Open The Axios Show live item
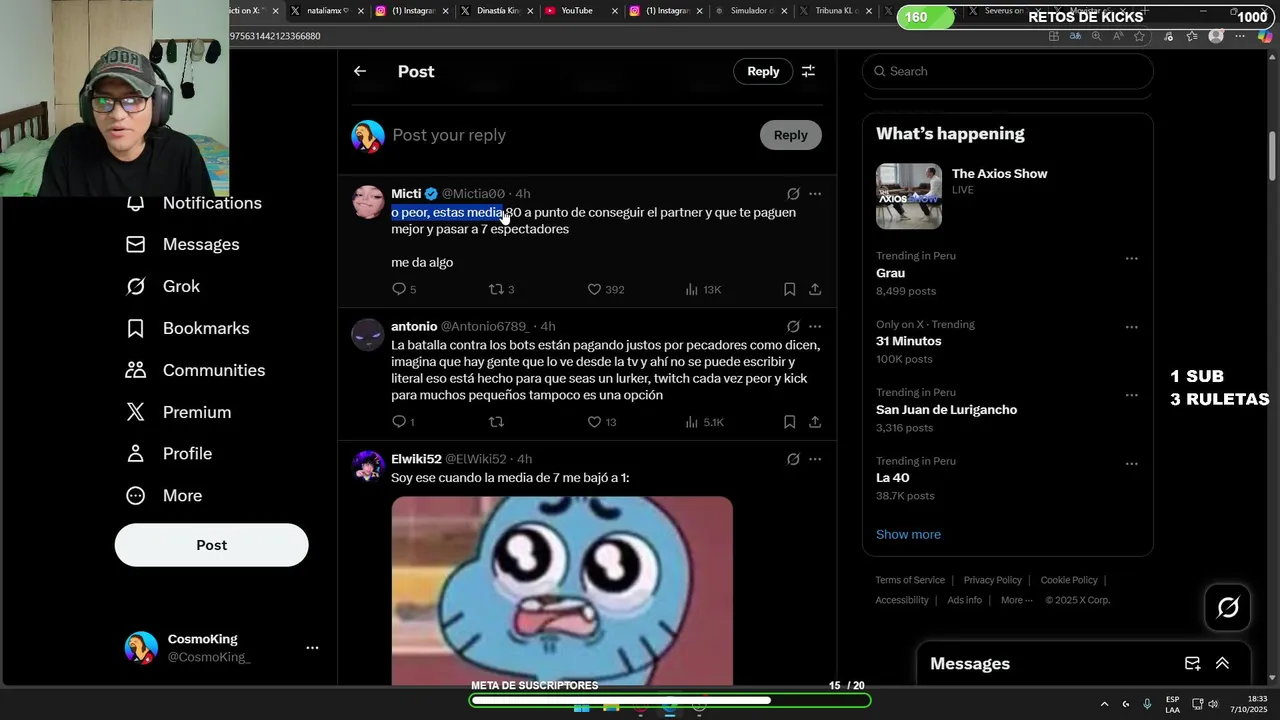The width and height of the screenshot is (1280, 720). coord(1007,197)
